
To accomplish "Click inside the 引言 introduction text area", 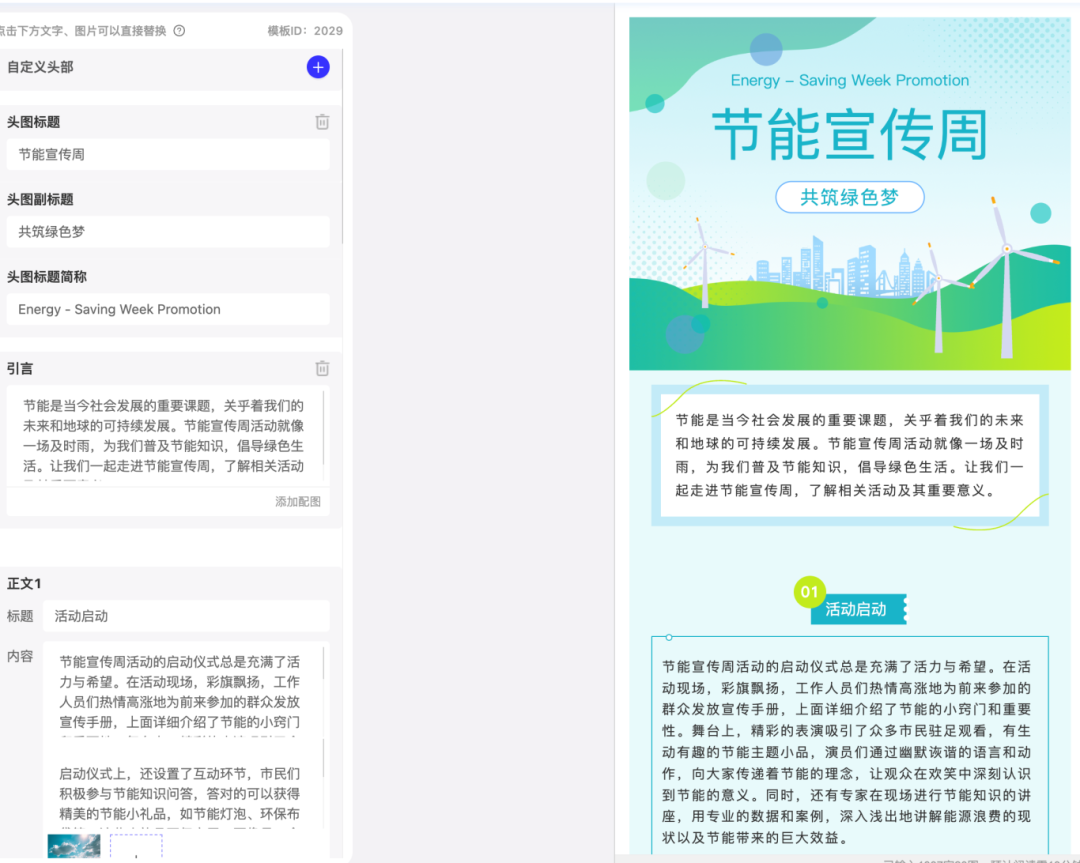I will pos(168,440).
